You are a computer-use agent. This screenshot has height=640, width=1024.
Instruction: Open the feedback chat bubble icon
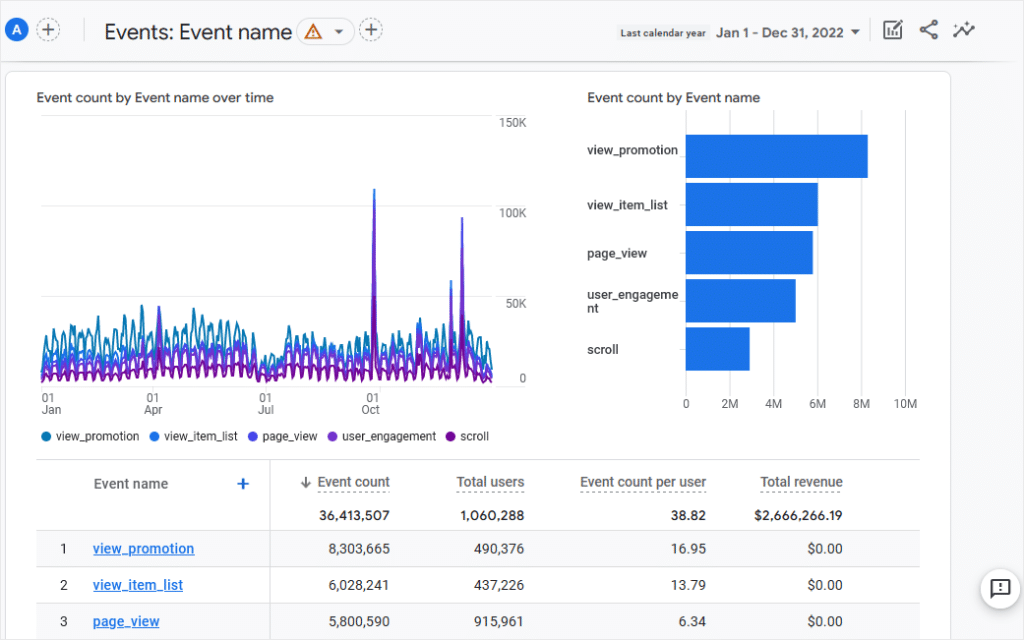click(x=1000, y=588)
